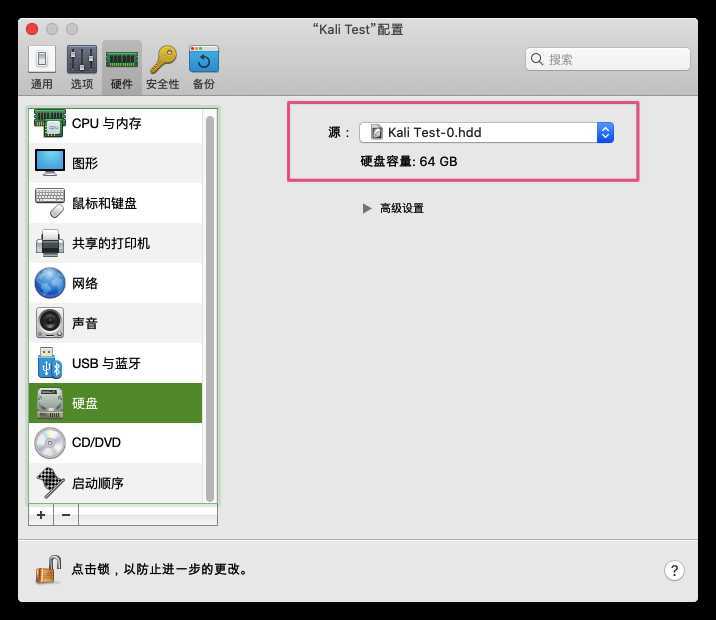Click the hardware list scrollbar
The width and height of the screenshot is (716, 620).
[x=210, y=309]
